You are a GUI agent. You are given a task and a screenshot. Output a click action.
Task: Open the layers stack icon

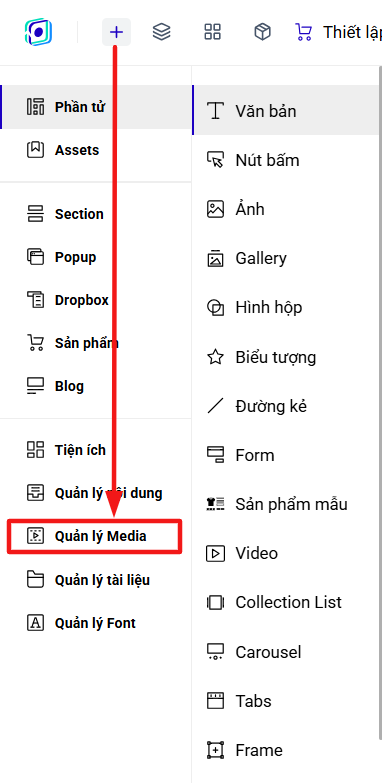[x=161, y=32]
